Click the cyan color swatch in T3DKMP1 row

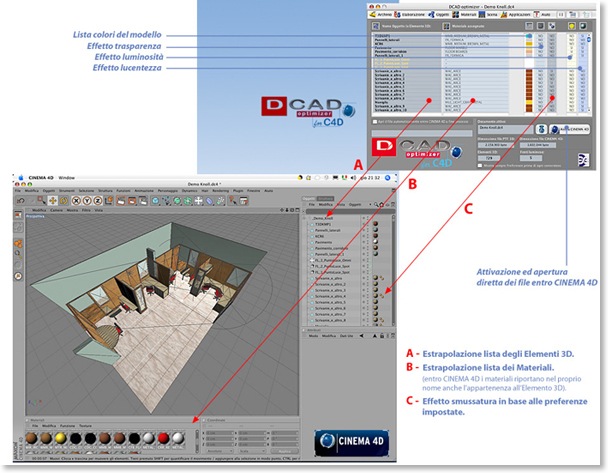(x=529, y=36)
